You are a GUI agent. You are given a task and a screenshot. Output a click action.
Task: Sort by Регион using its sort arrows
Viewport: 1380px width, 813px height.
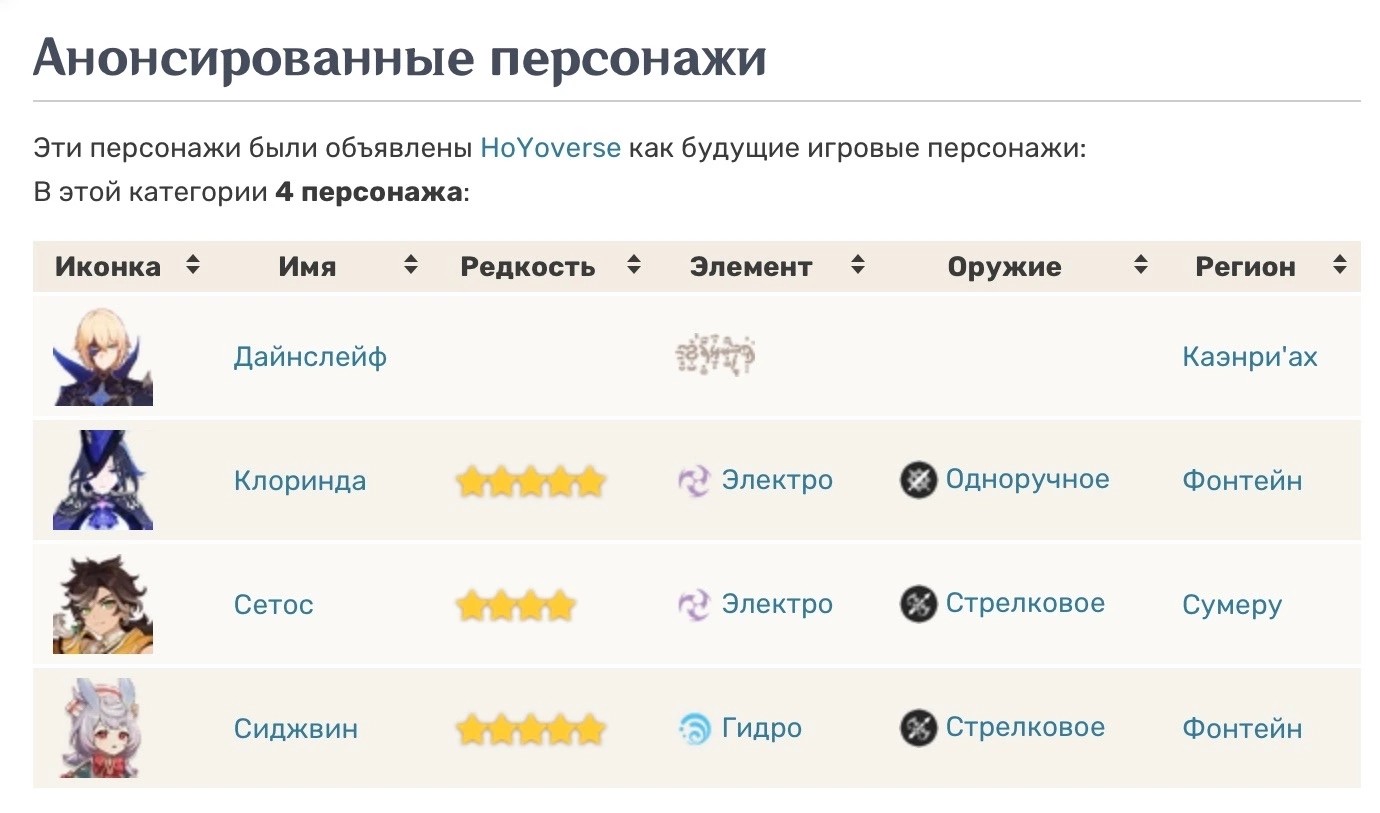click(x=1340, y=266)
